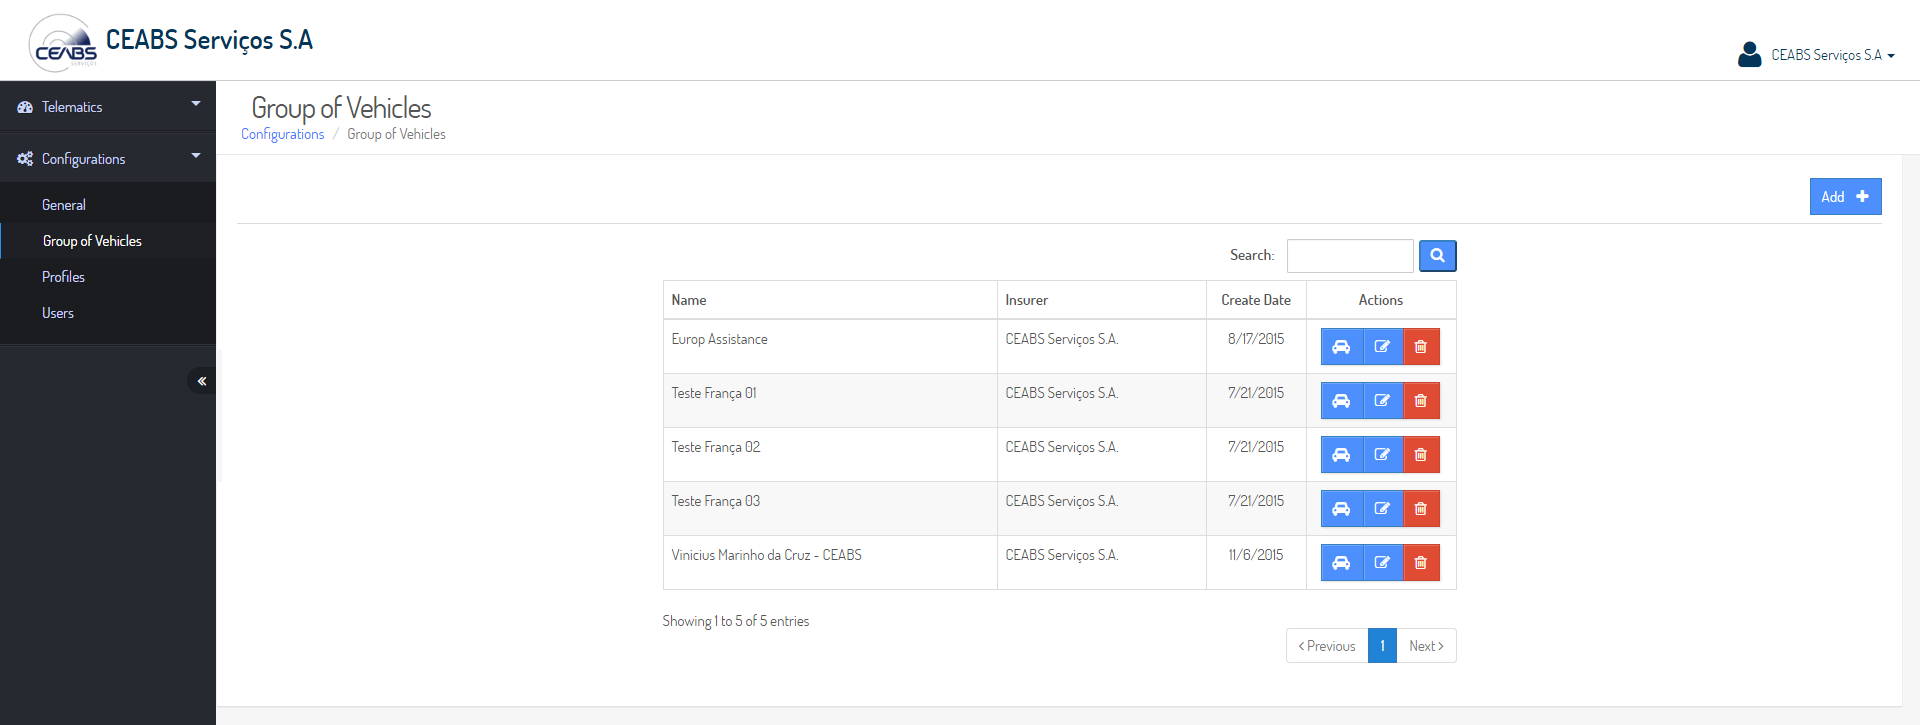
Task: Open vehicles for Teste França 03
Action: [x=1341, y=509]
